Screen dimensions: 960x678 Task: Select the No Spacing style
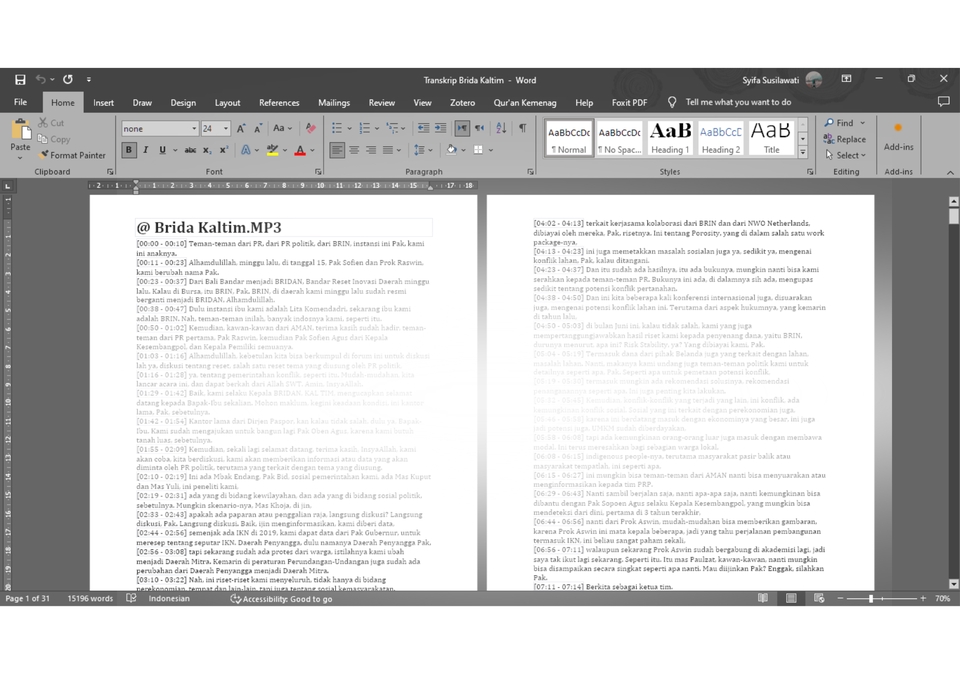pyautogui.click(x=620, y=138)
